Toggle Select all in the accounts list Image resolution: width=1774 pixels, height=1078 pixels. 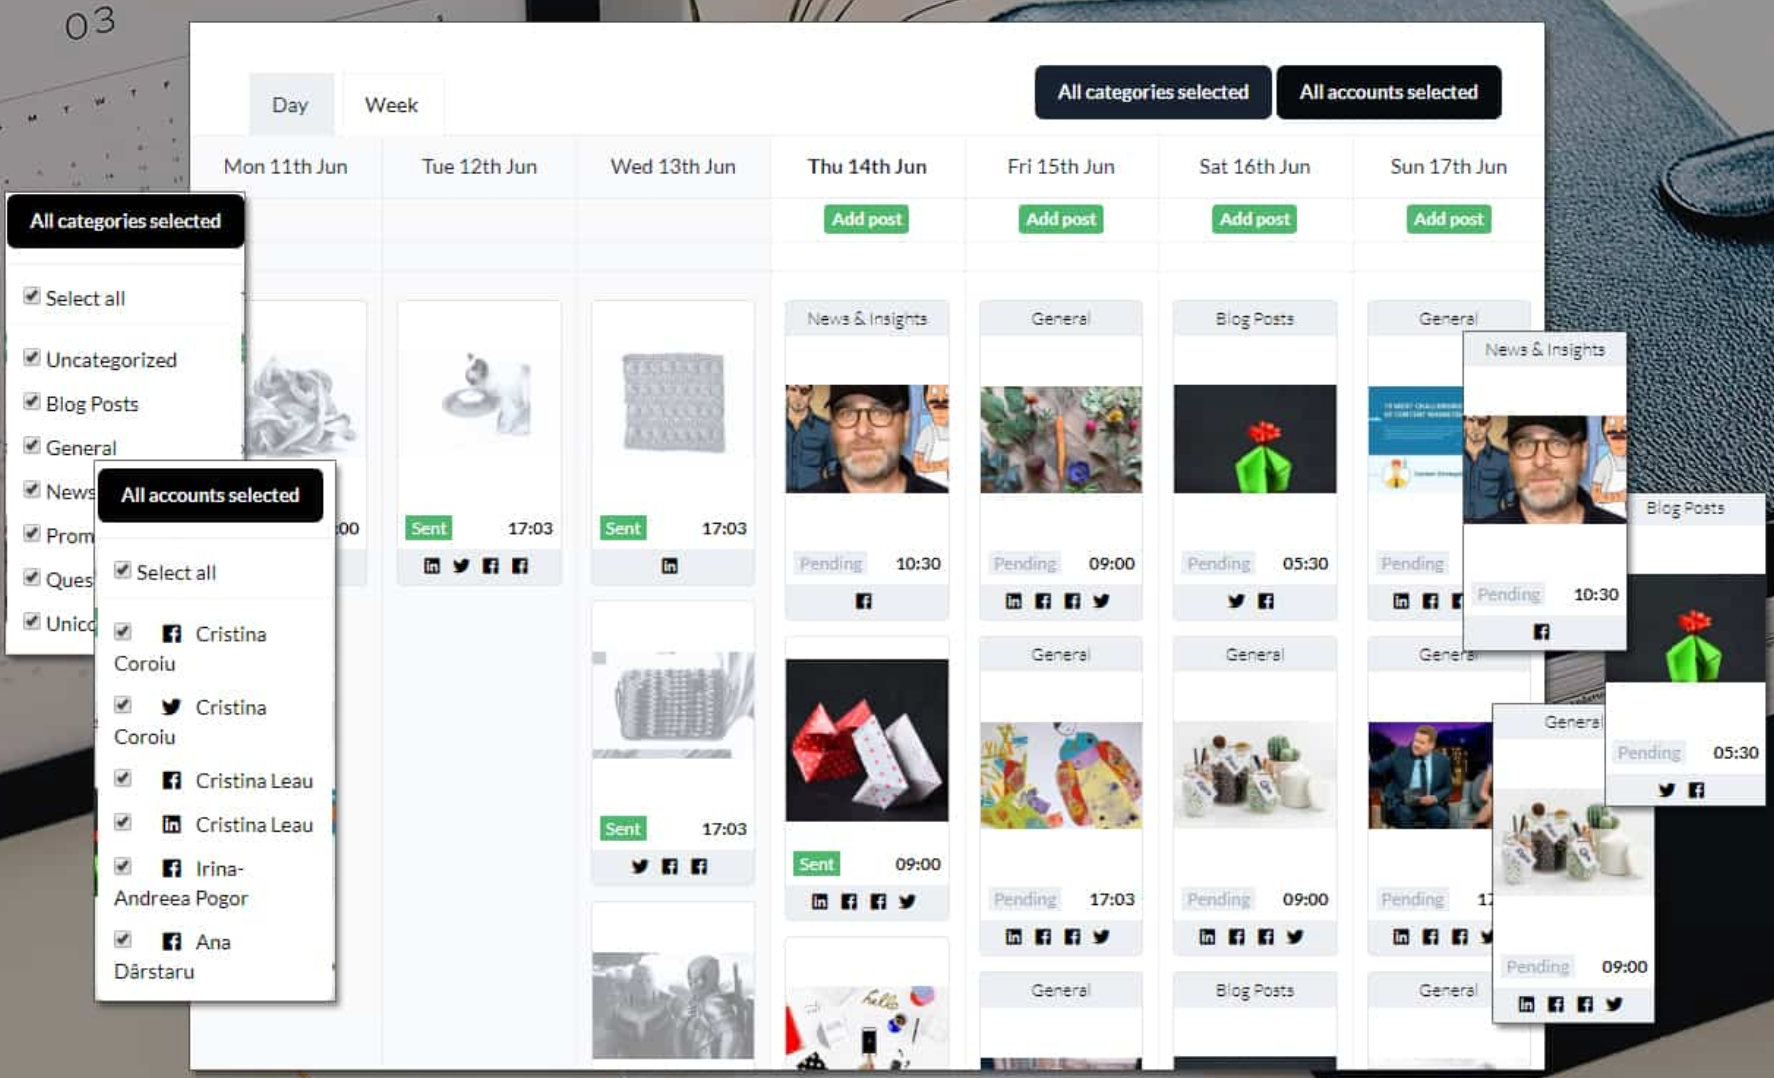point(122,570)
